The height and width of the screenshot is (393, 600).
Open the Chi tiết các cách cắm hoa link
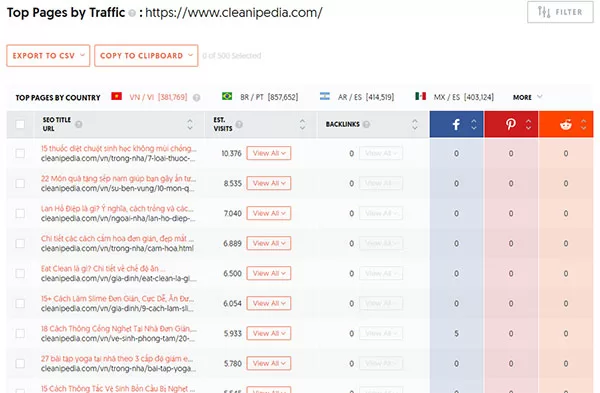pos(117,239)
